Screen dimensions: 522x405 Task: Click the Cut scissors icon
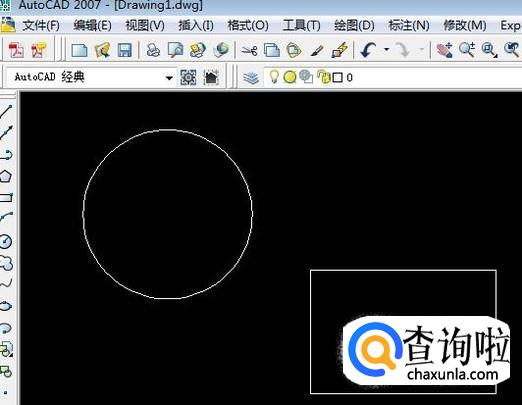coord(249,51)
